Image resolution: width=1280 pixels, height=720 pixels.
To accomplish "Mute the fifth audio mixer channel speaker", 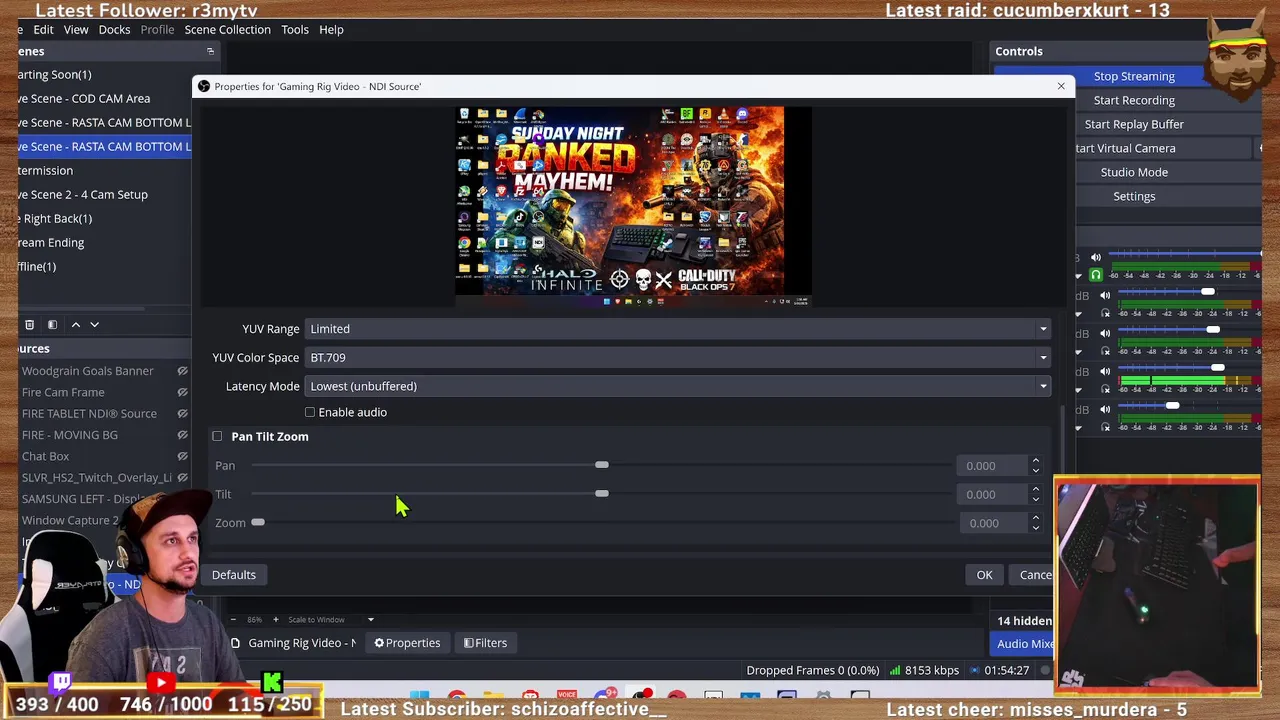I will click(x=1105, y=410).
